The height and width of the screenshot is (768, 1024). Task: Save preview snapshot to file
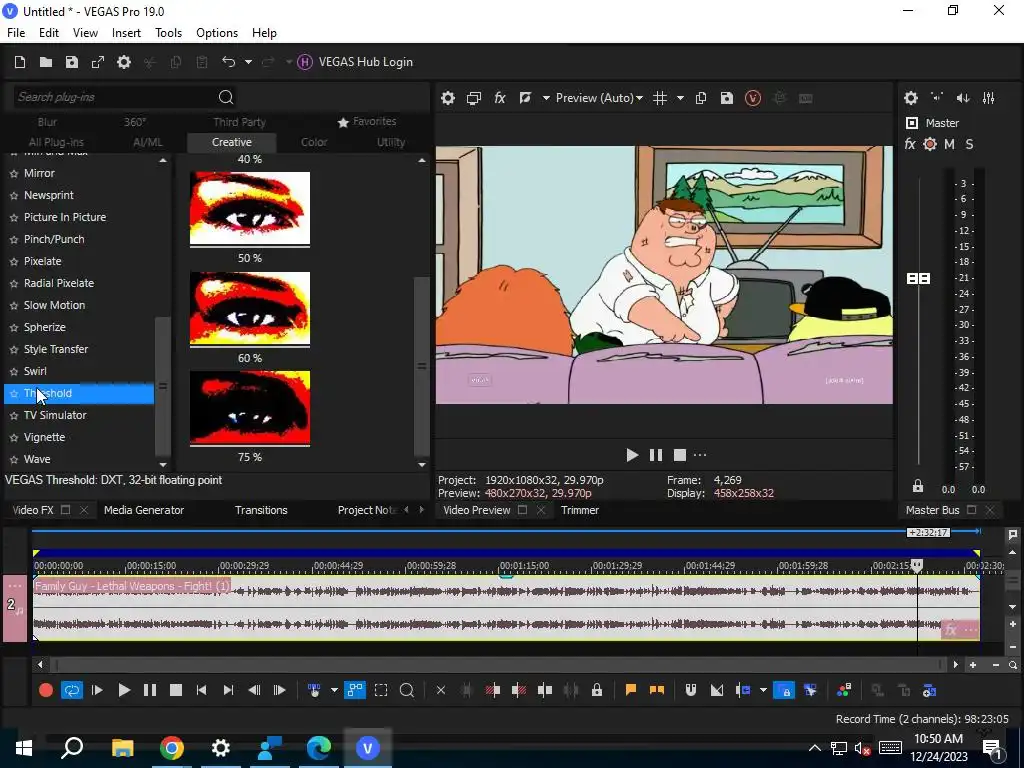tap(727, 98)
